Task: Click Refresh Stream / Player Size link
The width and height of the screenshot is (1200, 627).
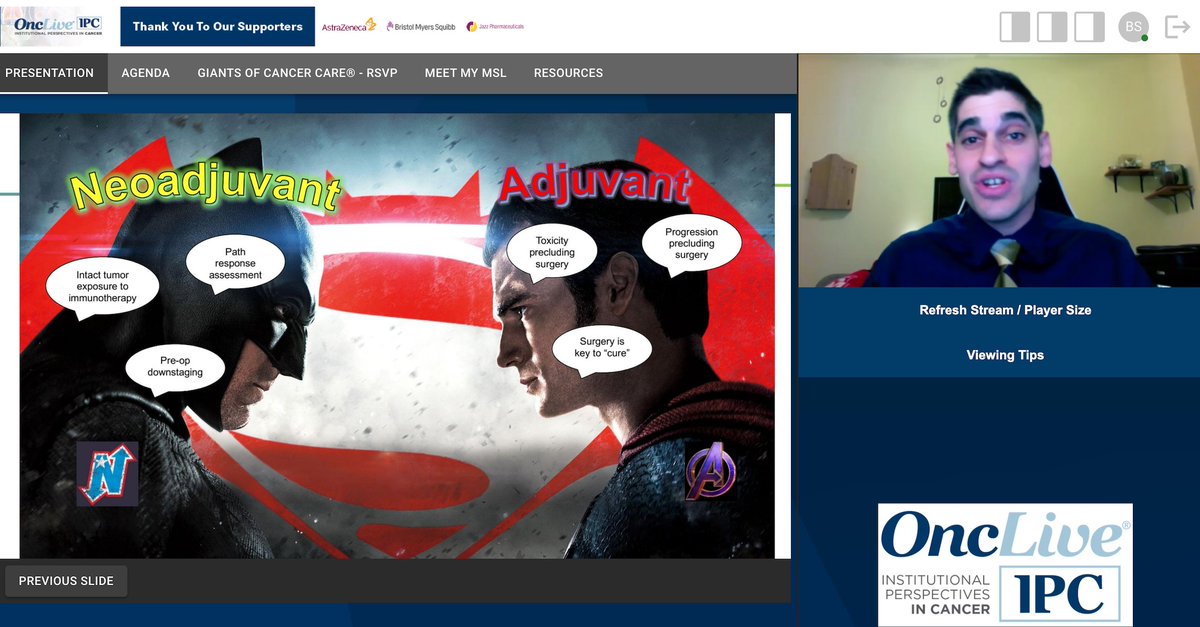Action: point(1005,310)
